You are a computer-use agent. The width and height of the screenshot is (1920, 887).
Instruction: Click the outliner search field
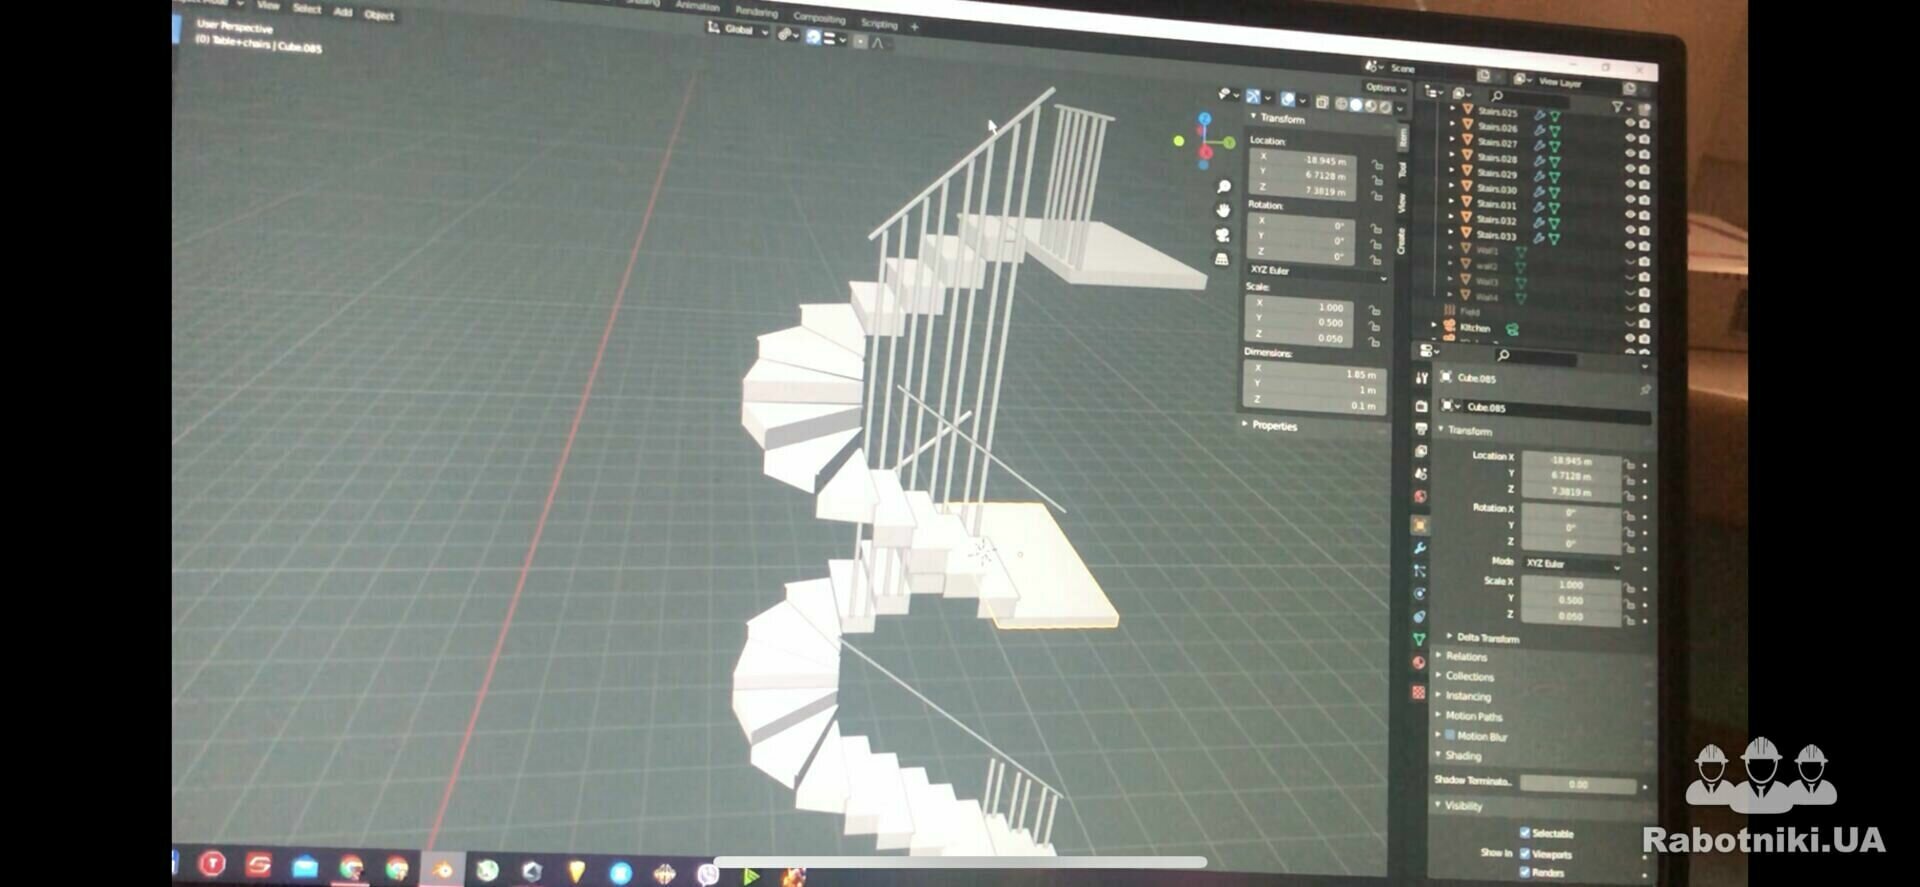point(1528,98)
